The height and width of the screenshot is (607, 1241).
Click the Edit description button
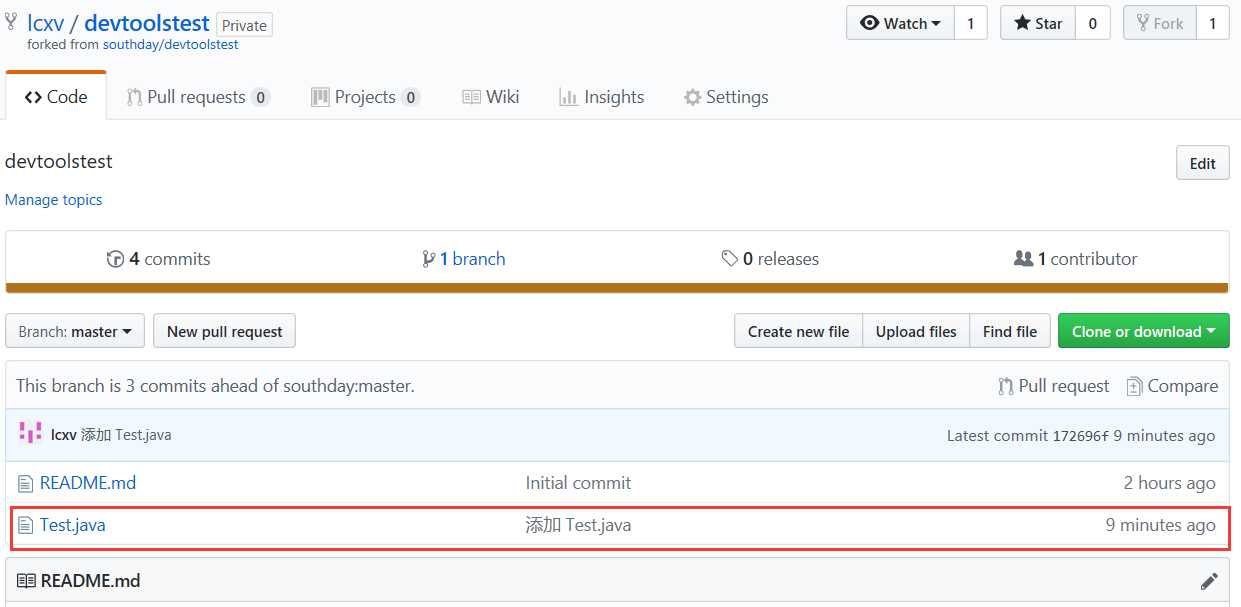[x=1202, y=164]
